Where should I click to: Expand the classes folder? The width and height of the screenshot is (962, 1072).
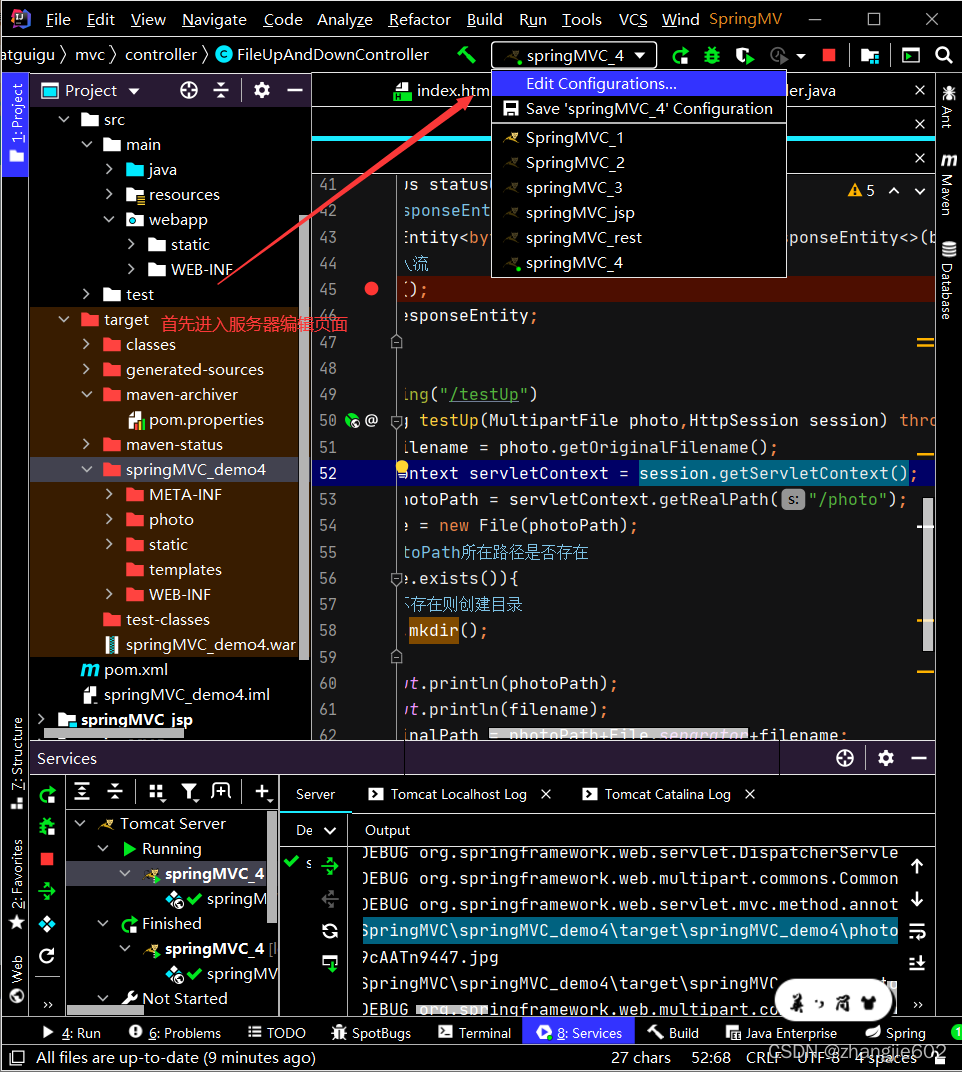[86, 345]
